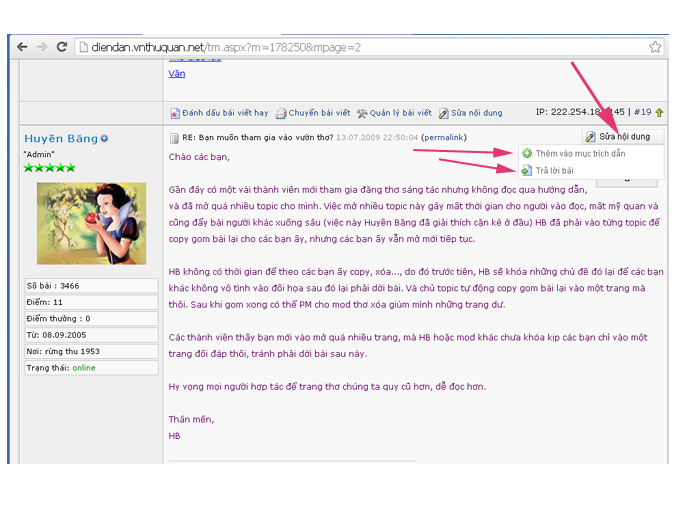This screenshot has width=700, height=525.
Task: Click the post title RE: Bạn muốn tham gia vào vườn thơ?
Action: click(x=258, y=138)
